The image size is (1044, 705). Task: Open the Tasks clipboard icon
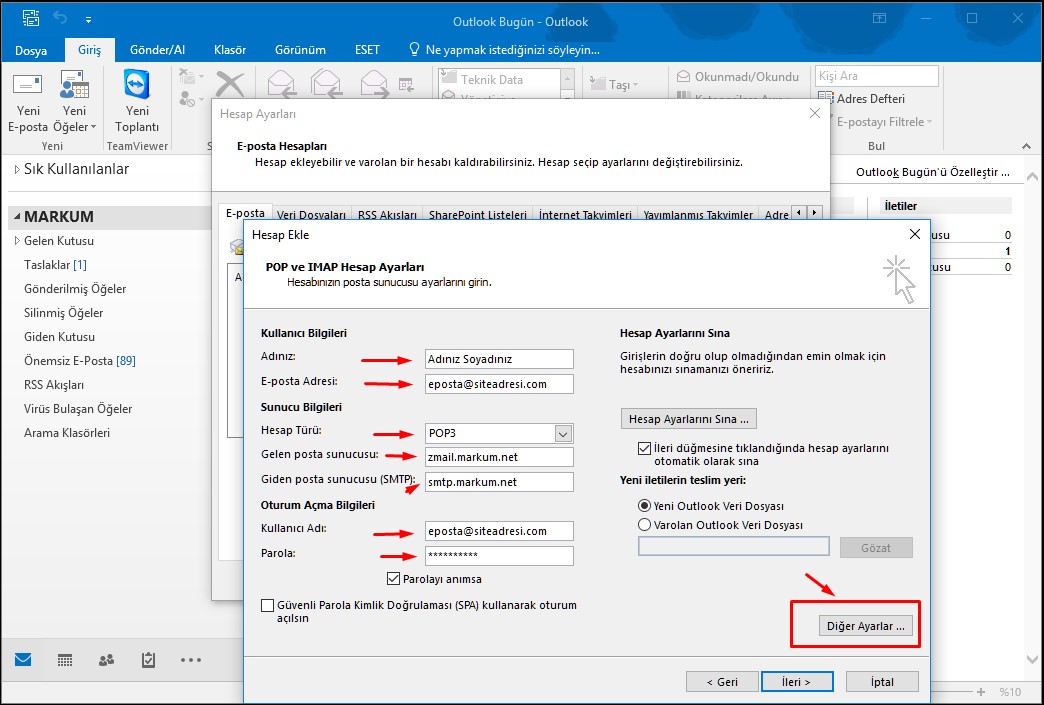pyautogui.click(x=148, y=660)
